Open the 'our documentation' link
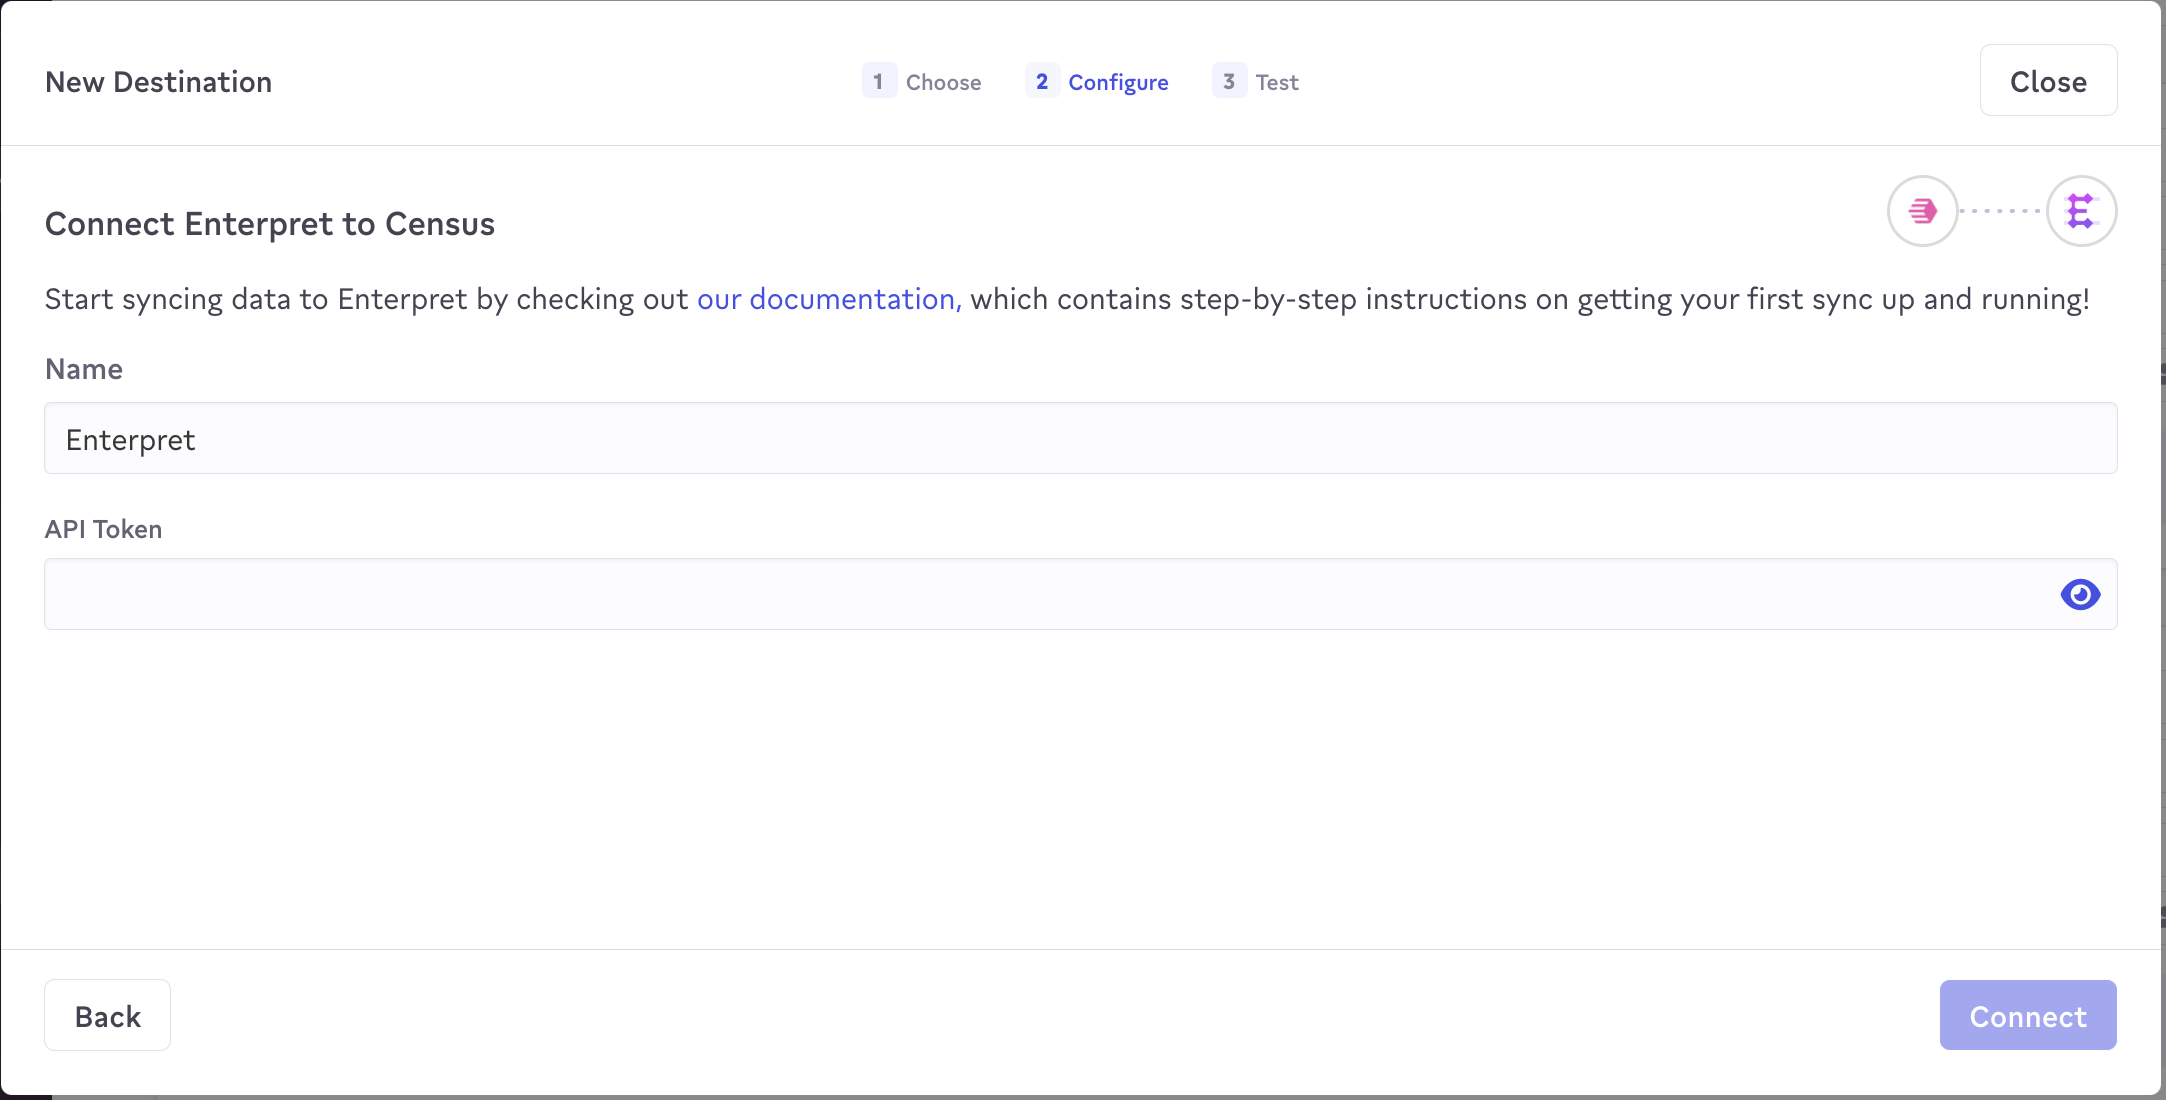Viewport: 2166px width, 1100px height. click(828, 299)
